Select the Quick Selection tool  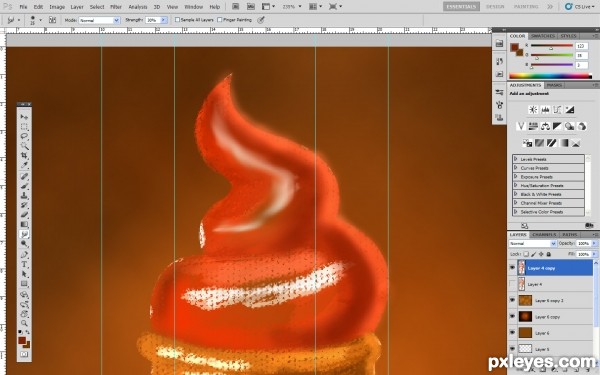pyautogui.click(x=24, y=146)
